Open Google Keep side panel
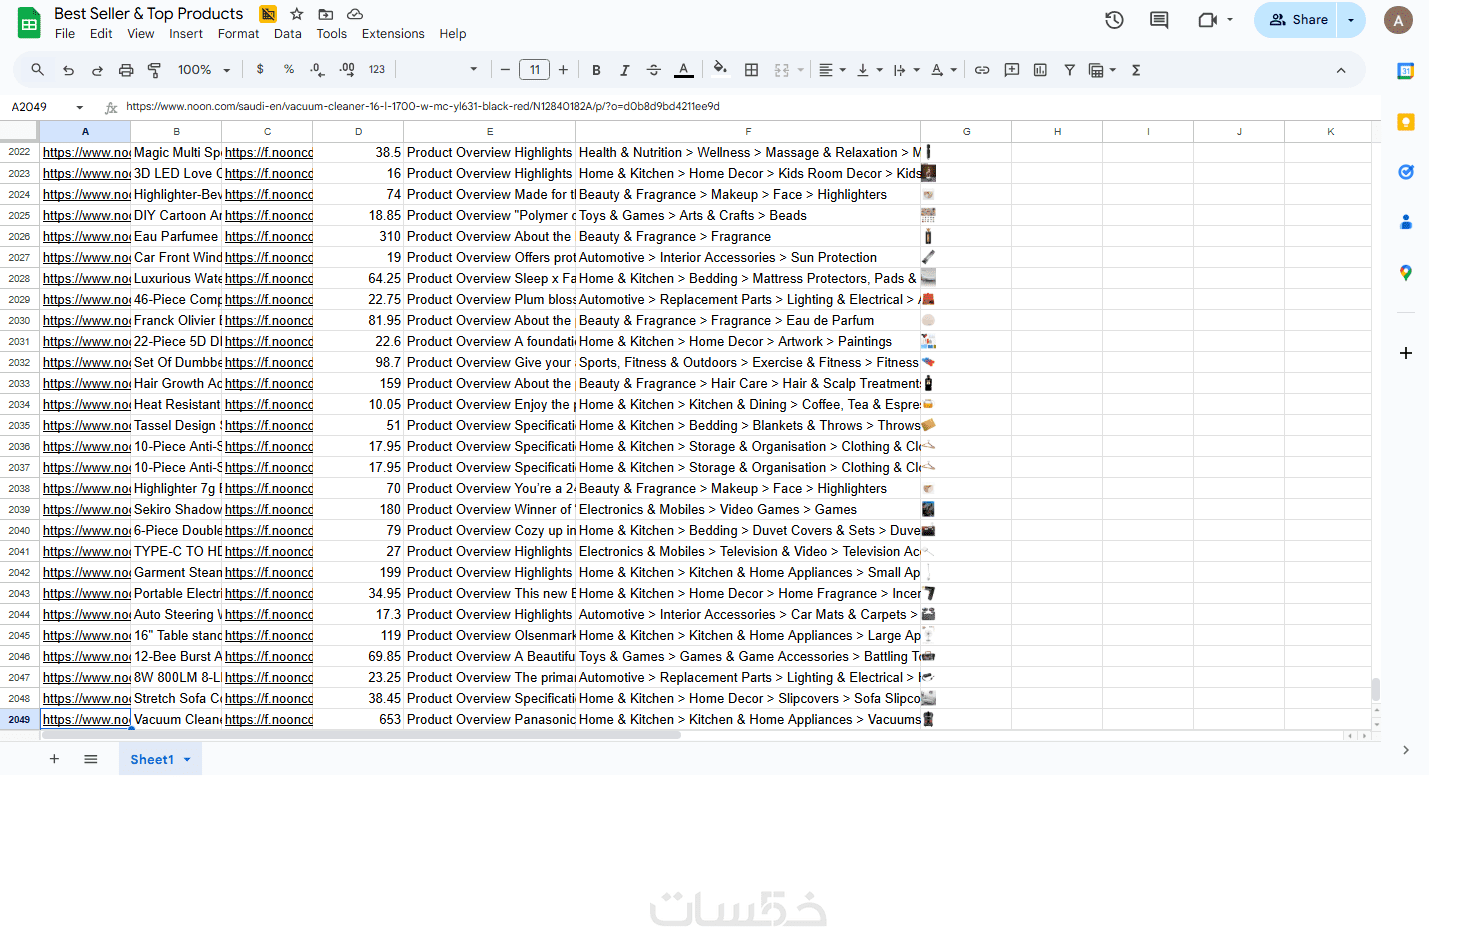The width and height of the screenshot is (1478, 946). (x=1406, y=122)
